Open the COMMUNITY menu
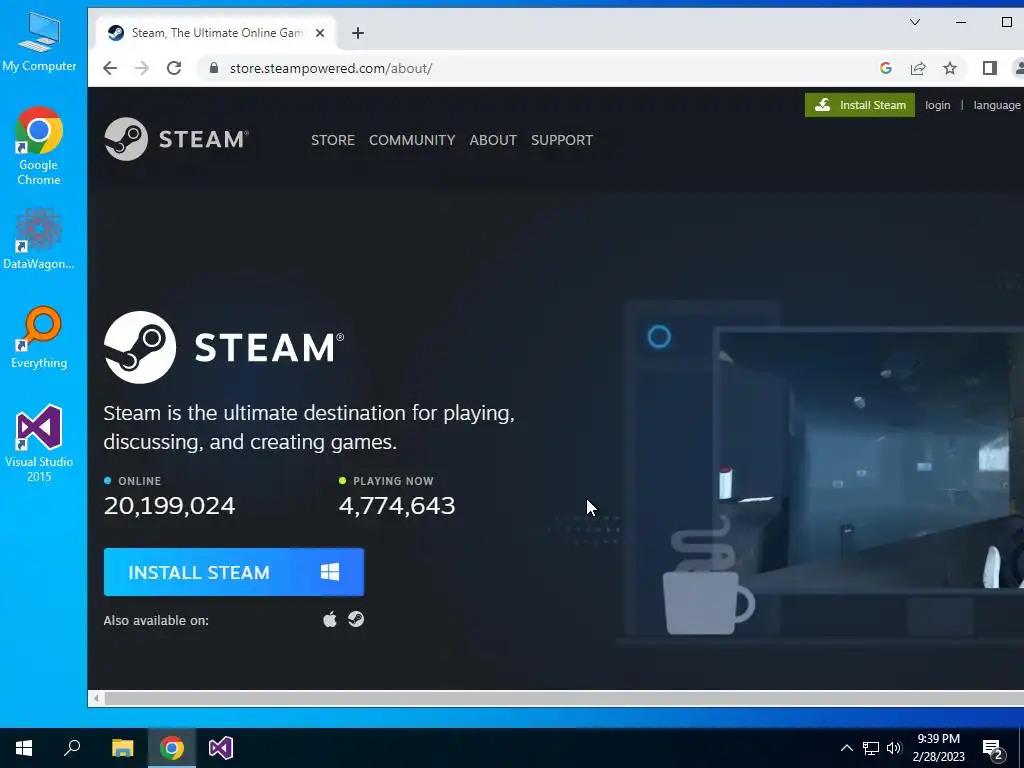 tap(412, 140)
